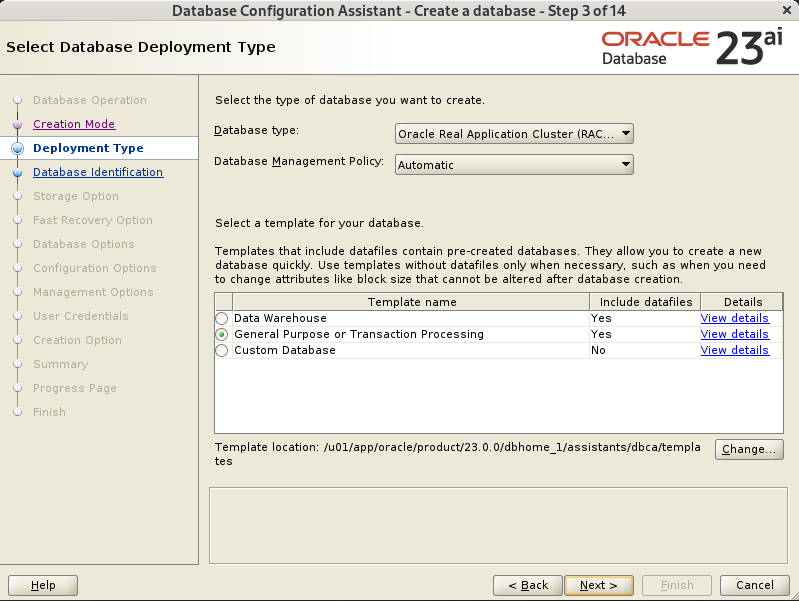799x601 pixels.
Task: Go to Creation Mode step
Action: (74, 124)
